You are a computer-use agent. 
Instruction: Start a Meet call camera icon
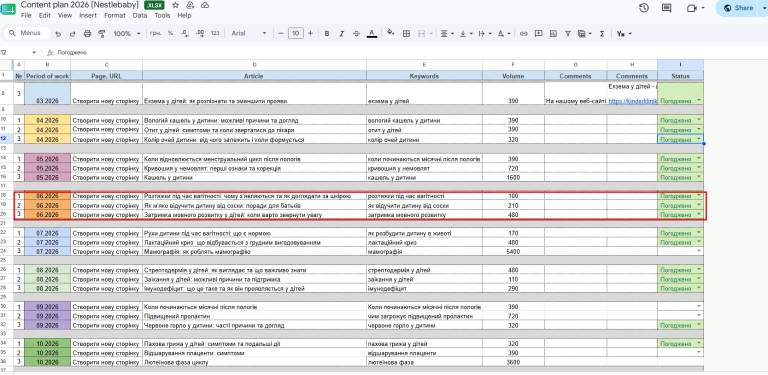point(692,8)
